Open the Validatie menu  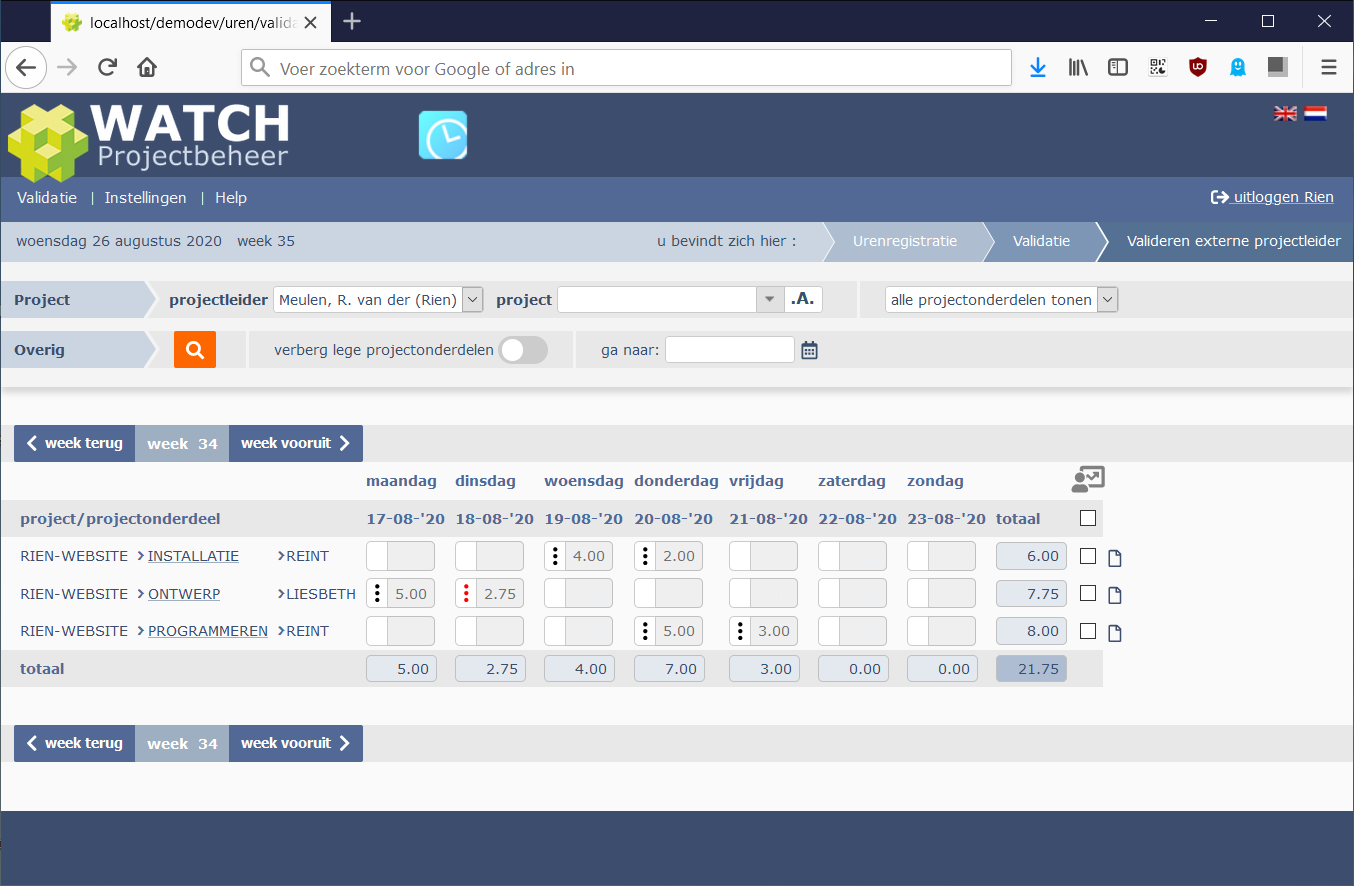(x=47, y=198)
